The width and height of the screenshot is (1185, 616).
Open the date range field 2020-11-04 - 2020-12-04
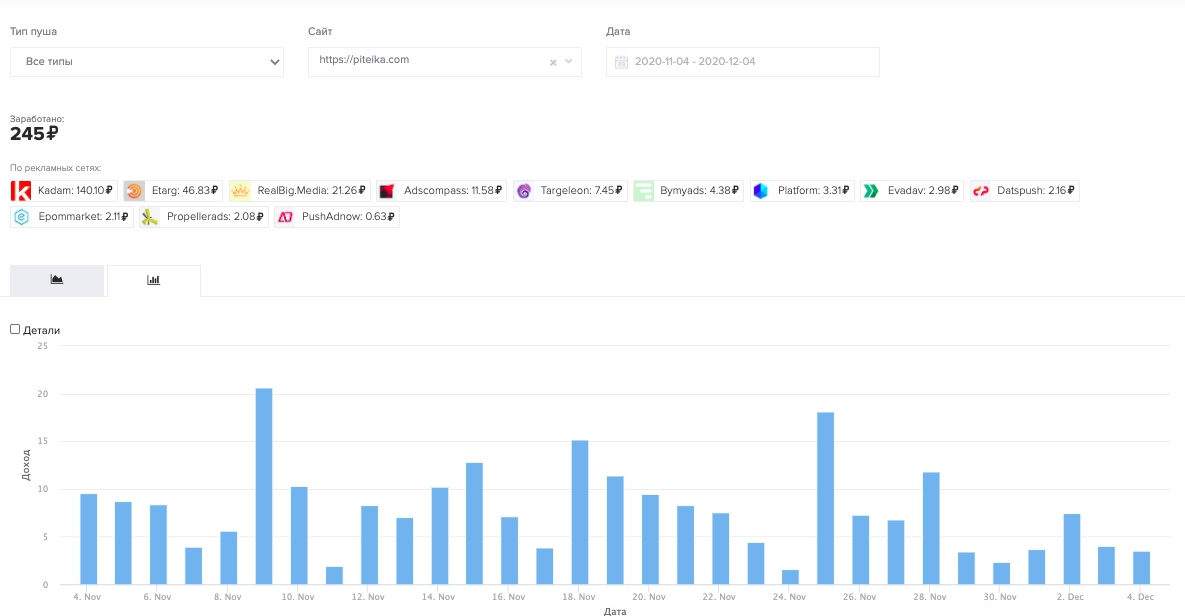point(742,62)
